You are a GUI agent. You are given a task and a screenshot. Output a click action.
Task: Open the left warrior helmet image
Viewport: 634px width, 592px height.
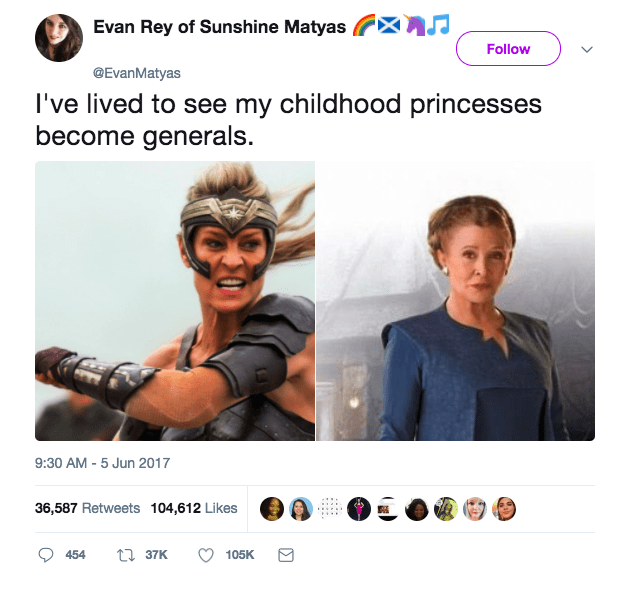point(175,300)
